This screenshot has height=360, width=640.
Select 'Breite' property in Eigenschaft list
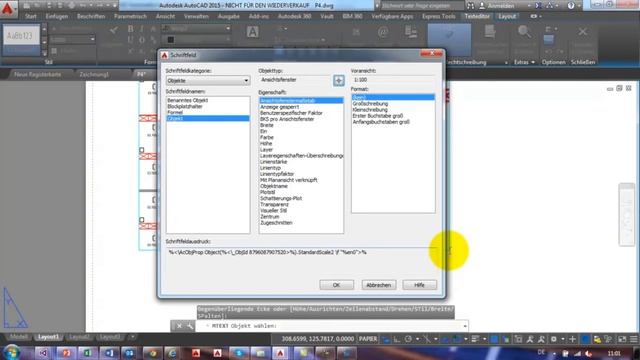[x=267, y=125]
